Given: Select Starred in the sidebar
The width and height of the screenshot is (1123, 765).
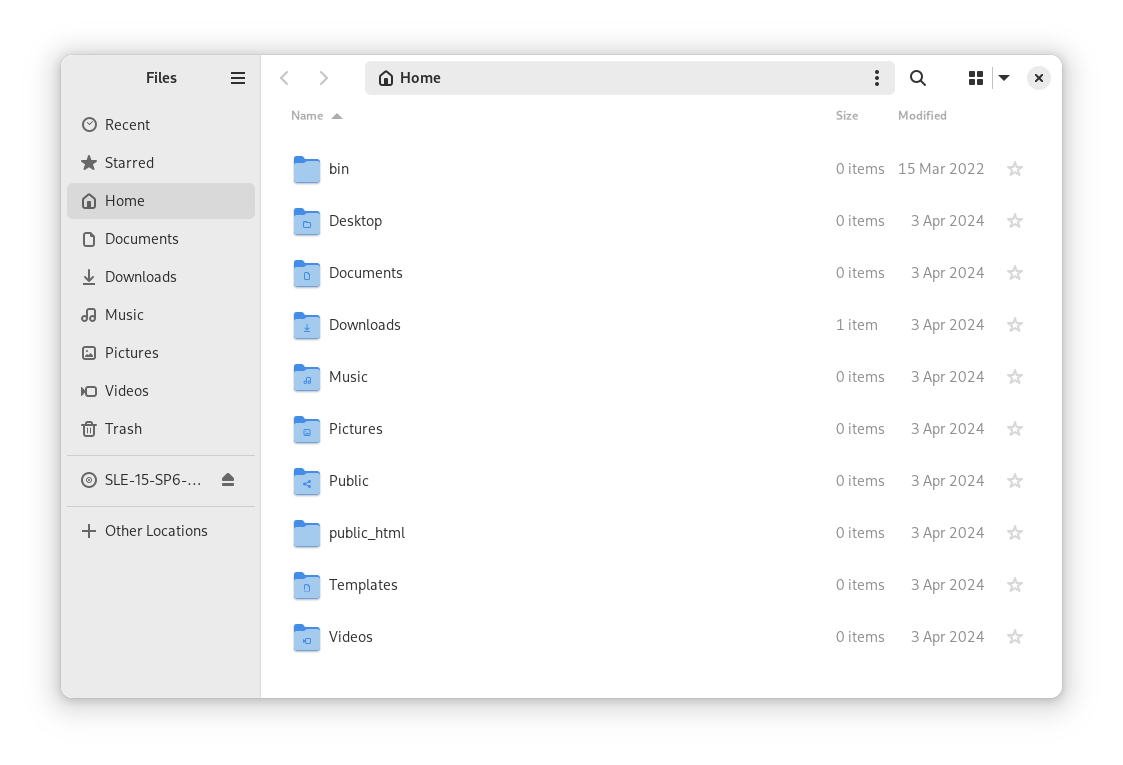Looking at the screenshot, I should point(129,163).
